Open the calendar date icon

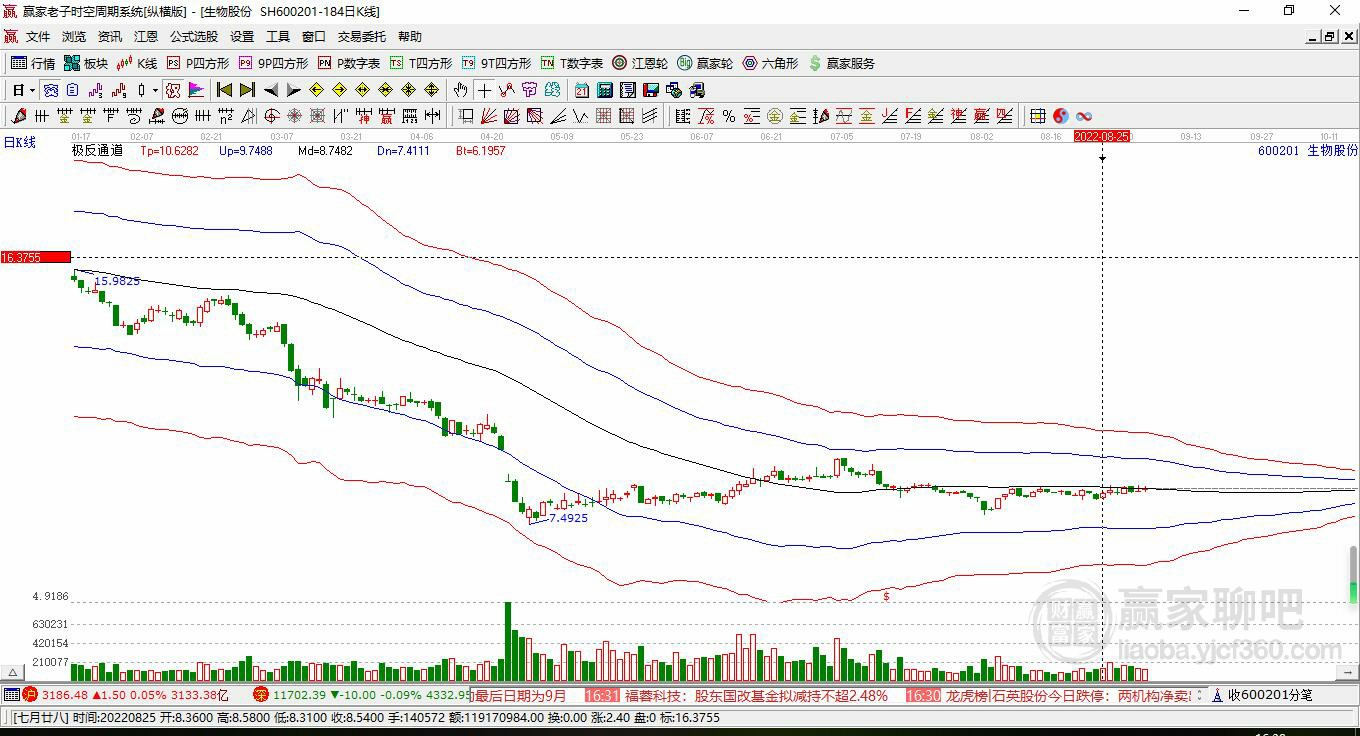pyautogui.click(x=582, y=90)
